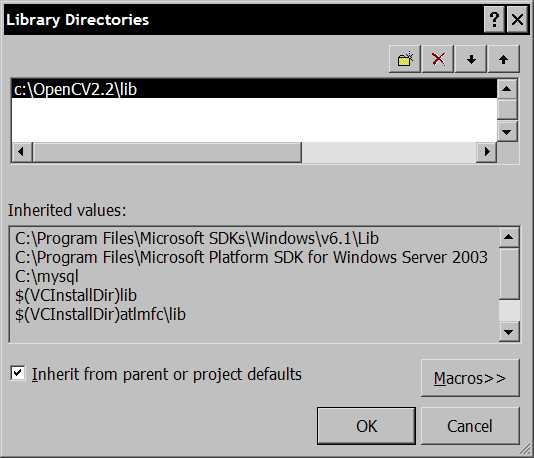This screenshot has width=534, height=458.
Task: Select the c:\OpenCV2.2\lib entry
Action: click(x=254, y=89)
